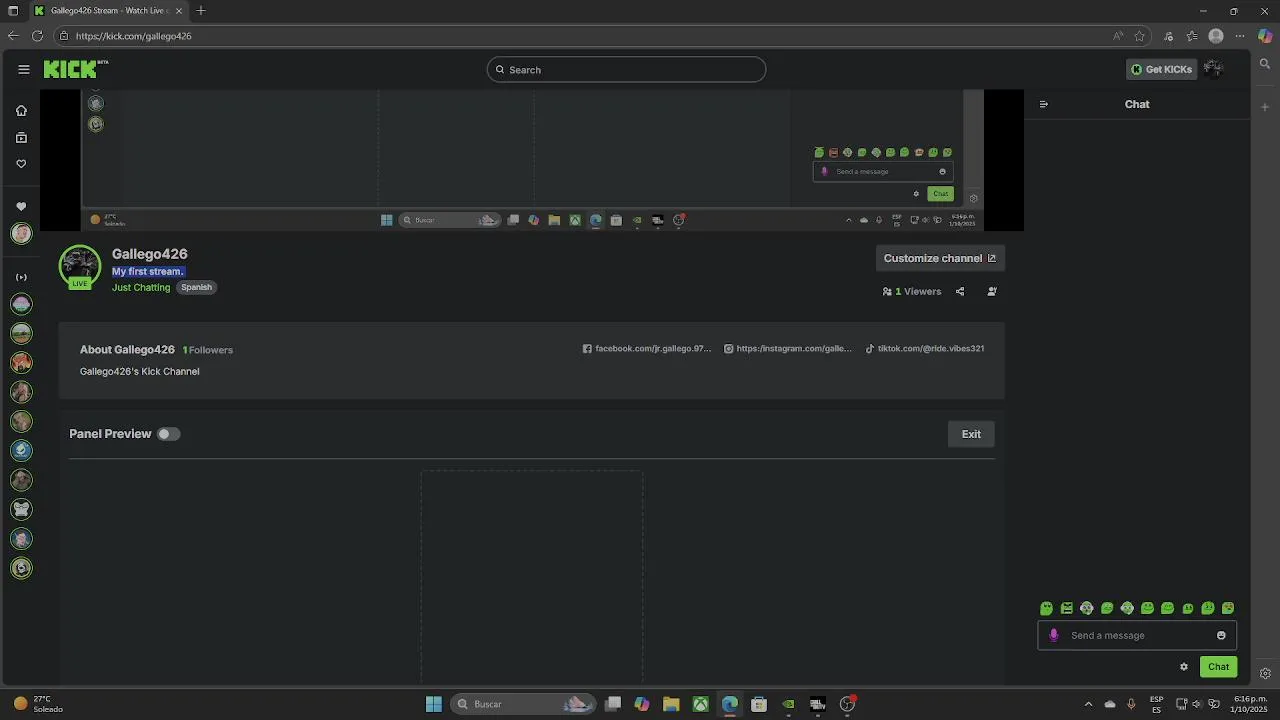Open the tiktok.com/@ride.vibes321 link
This screenshot has width=1280, height=720.
tap(924, 349)
